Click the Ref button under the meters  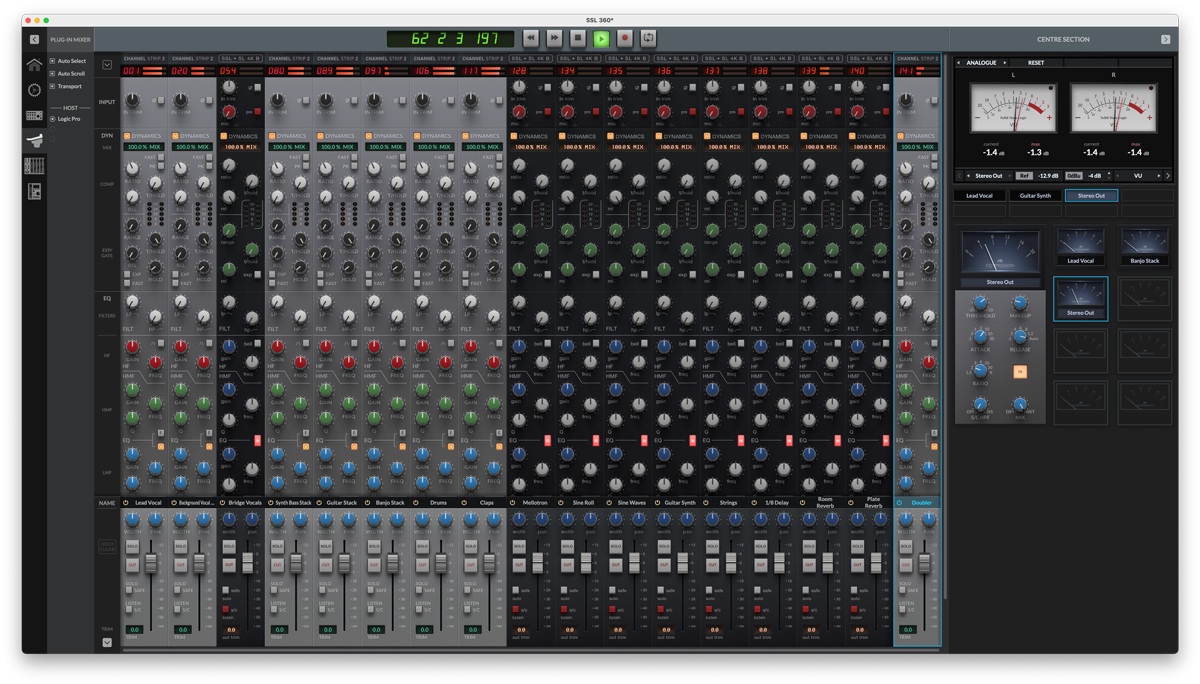point(1024,176)
